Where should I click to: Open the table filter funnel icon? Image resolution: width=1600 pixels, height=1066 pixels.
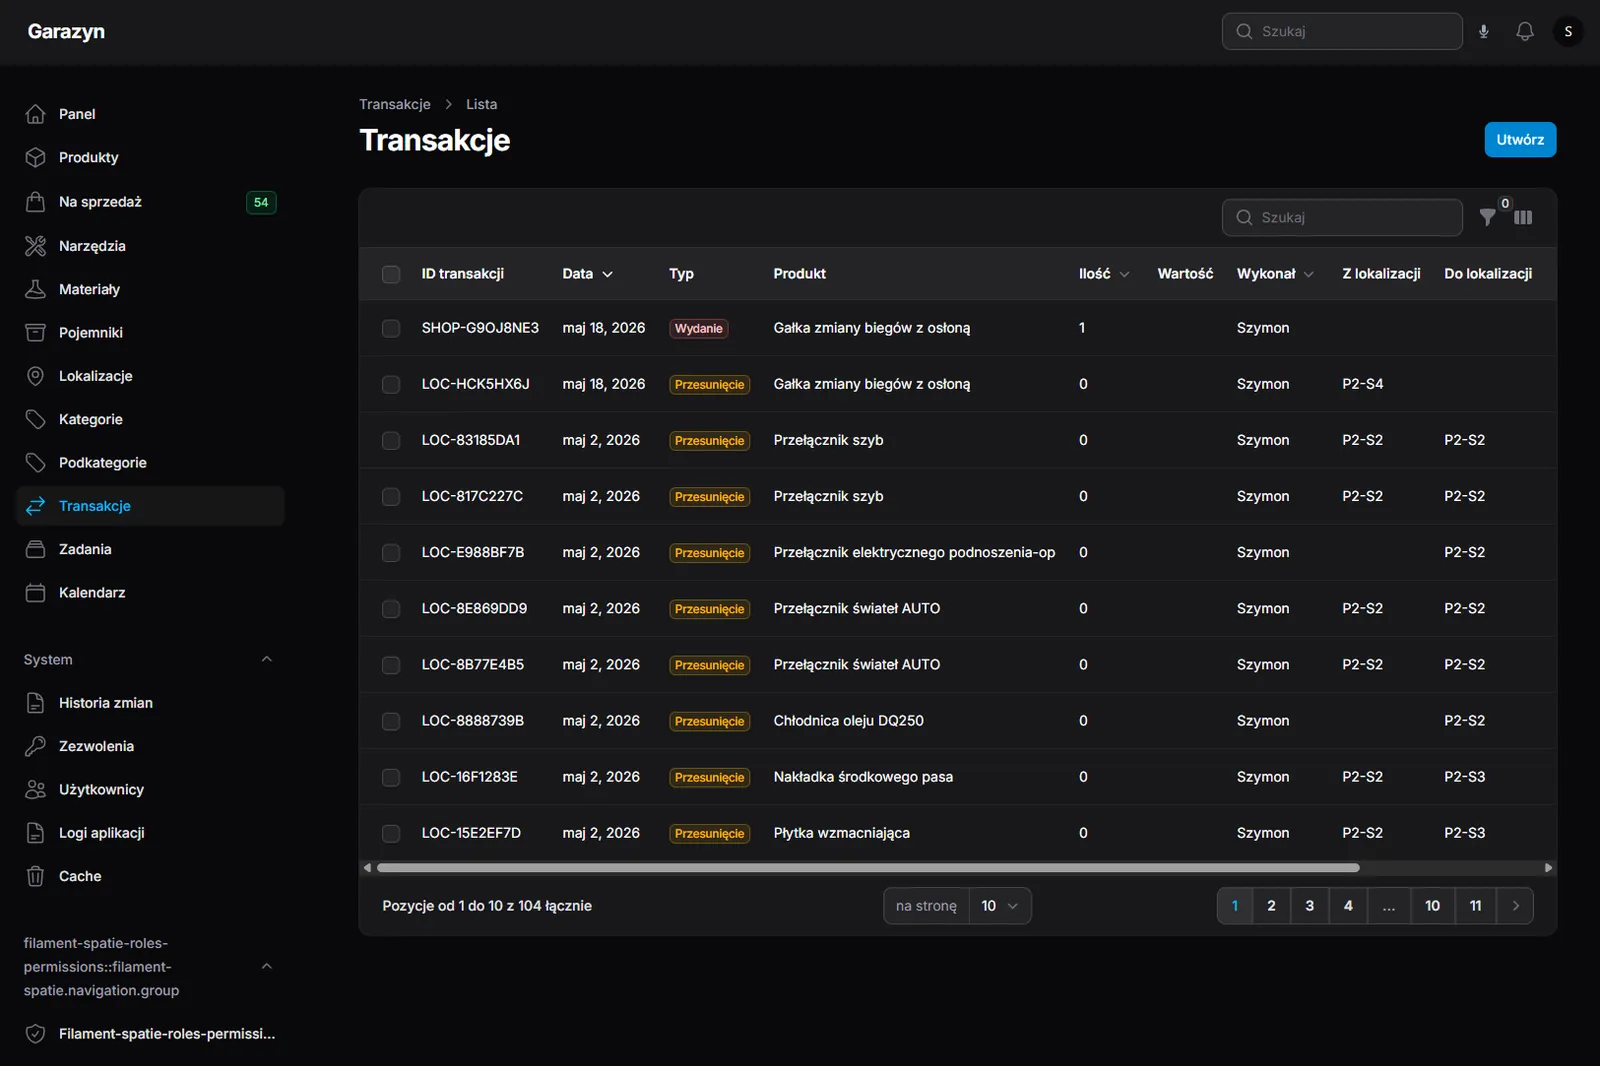click(x=1488, y=217)
